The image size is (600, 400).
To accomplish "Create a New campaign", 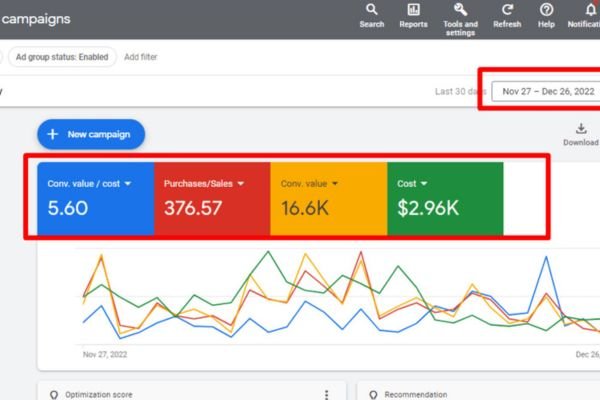I will (91, 134).
